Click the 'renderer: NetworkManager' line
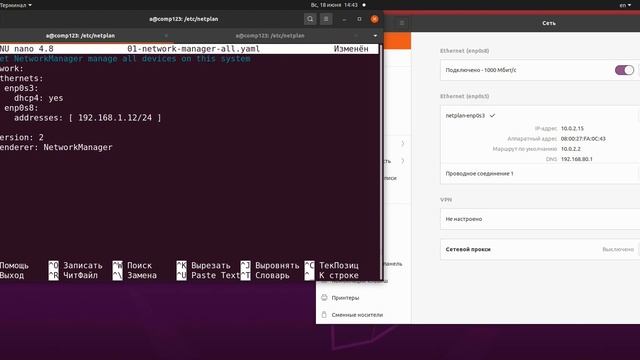Viewport: 640px width, 360px height. click(x=56, y=147)
